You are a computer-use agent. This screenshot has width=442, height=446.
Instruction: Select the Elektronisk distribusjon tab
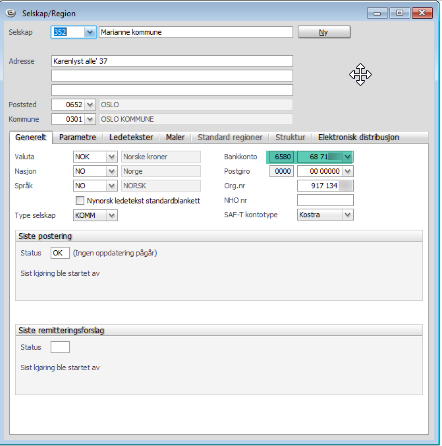pos(359,137)
